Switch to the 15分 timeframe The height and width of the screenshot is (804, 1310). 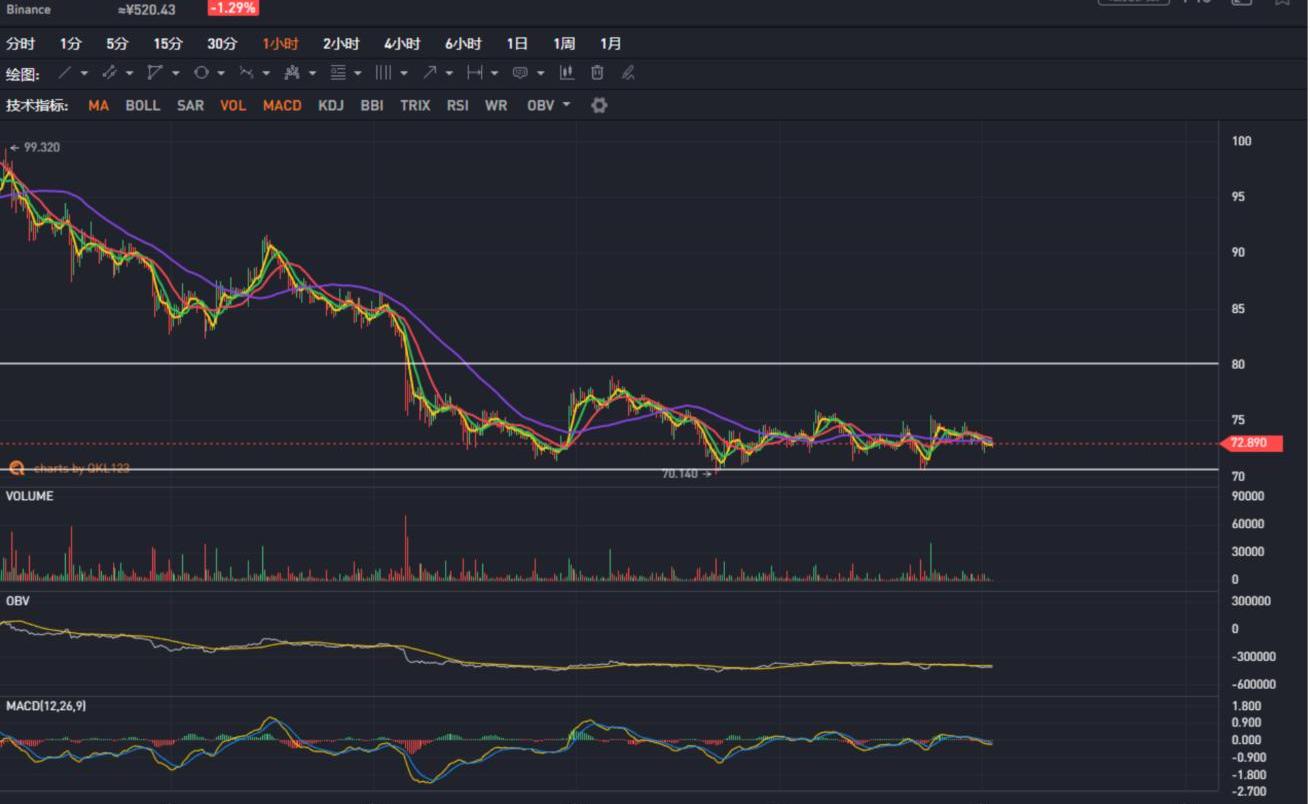click(168, 44)
